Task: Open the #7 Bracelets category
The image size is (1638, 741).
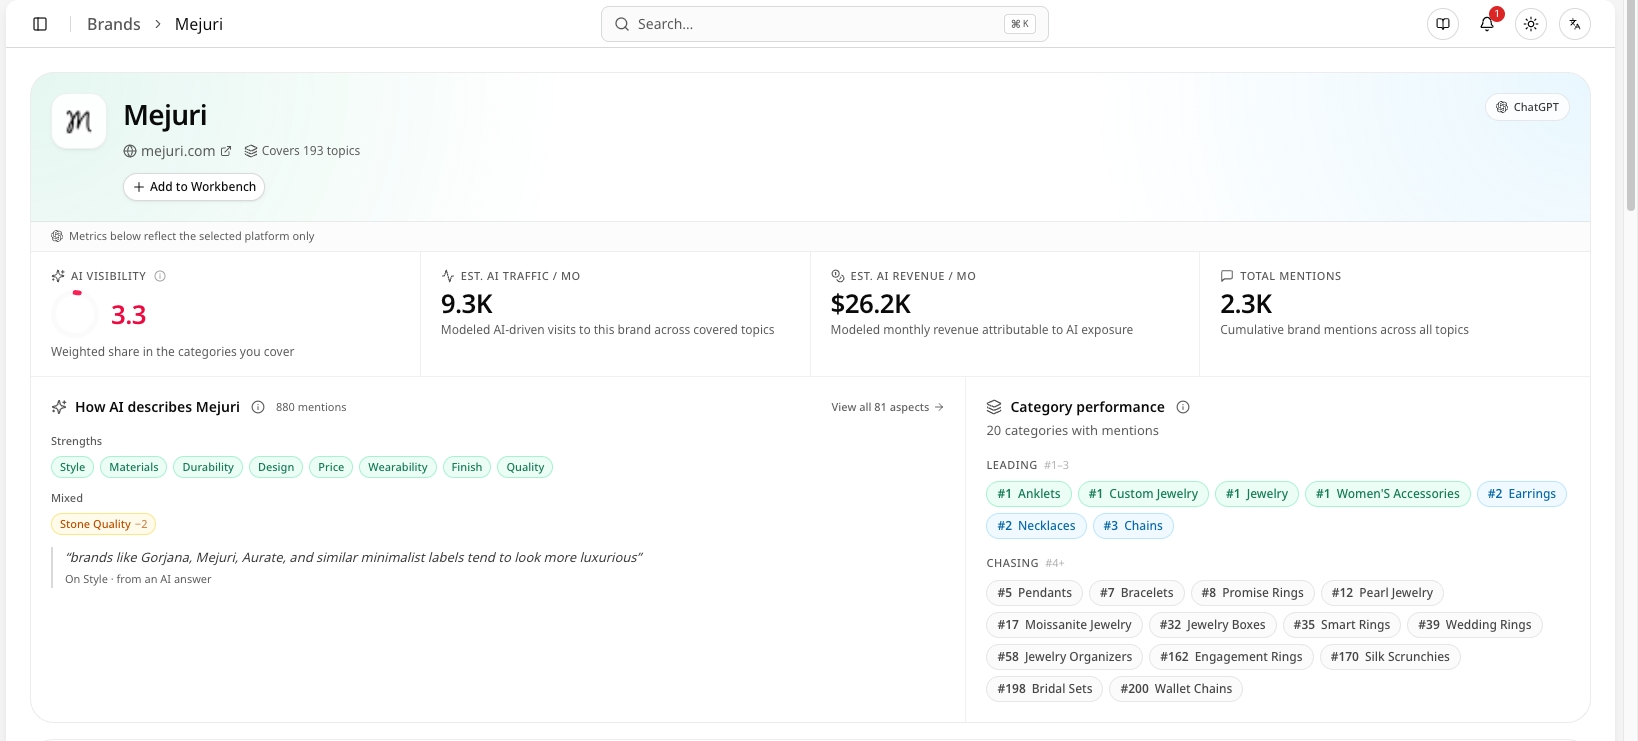Action: 1137,593
